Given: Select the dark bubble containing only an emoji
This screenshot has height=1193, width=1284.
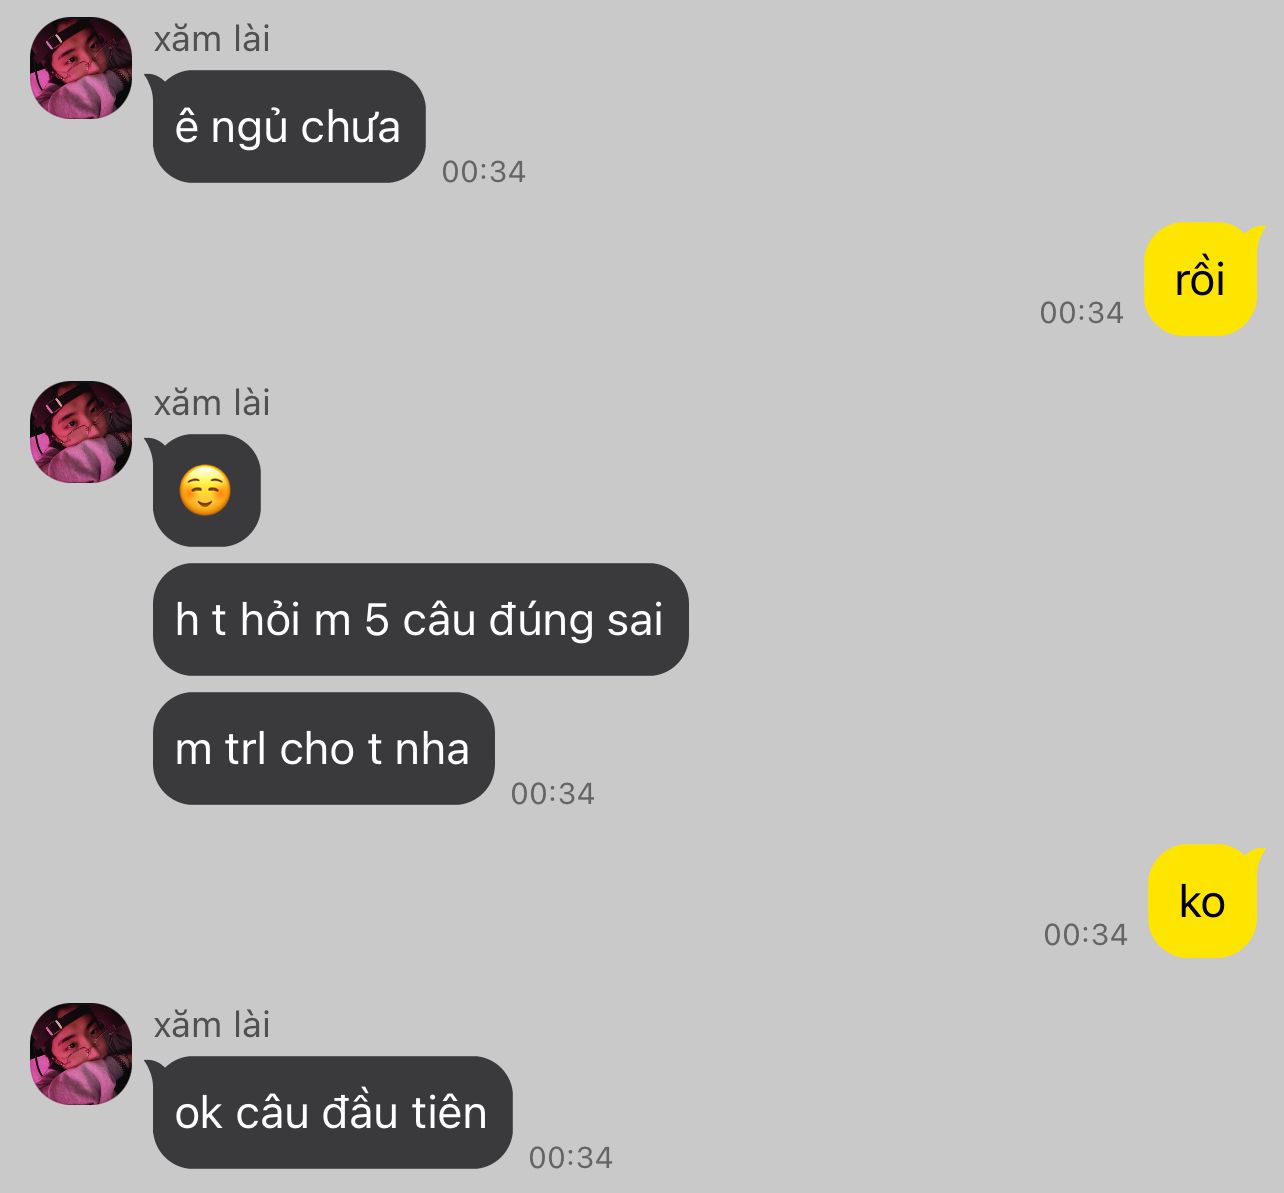Looking at the screenshot, I should [x=206, y=491].
